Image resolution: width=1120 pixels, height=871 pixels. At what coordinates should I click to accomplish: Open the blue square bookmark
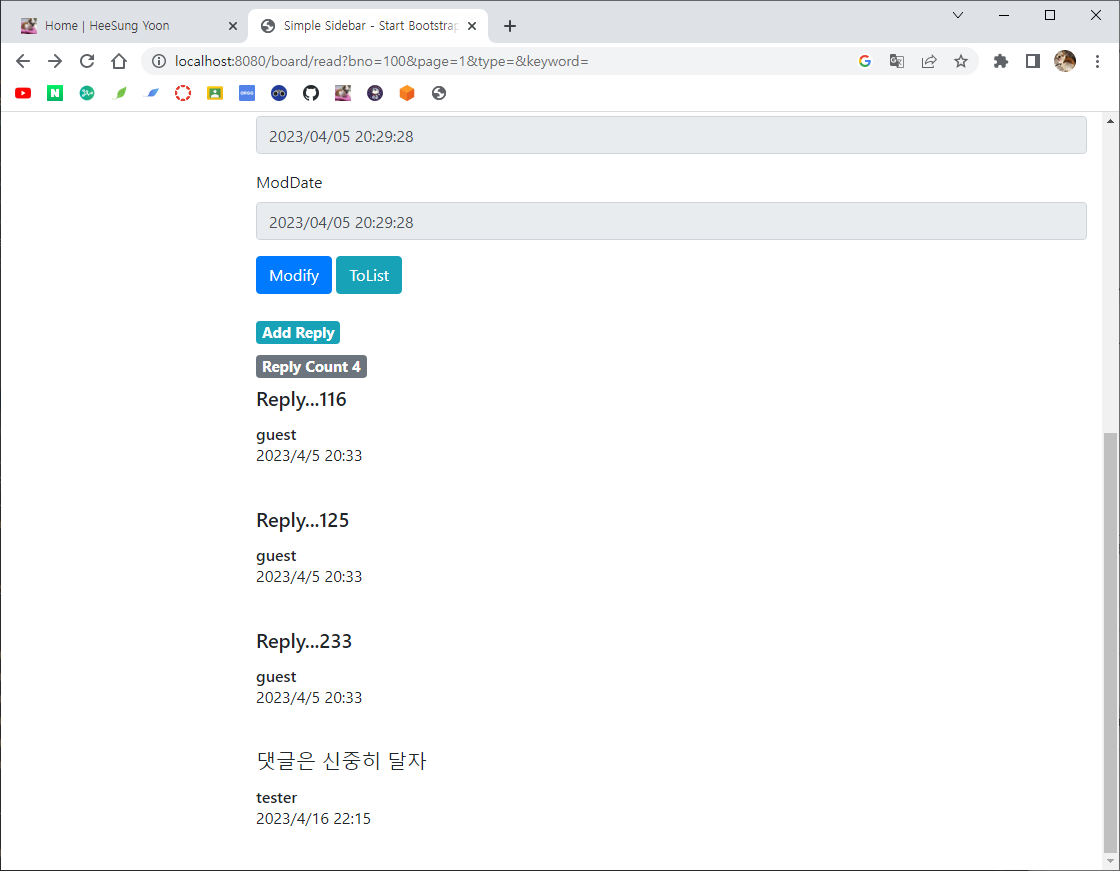click(x=247, y=93)
